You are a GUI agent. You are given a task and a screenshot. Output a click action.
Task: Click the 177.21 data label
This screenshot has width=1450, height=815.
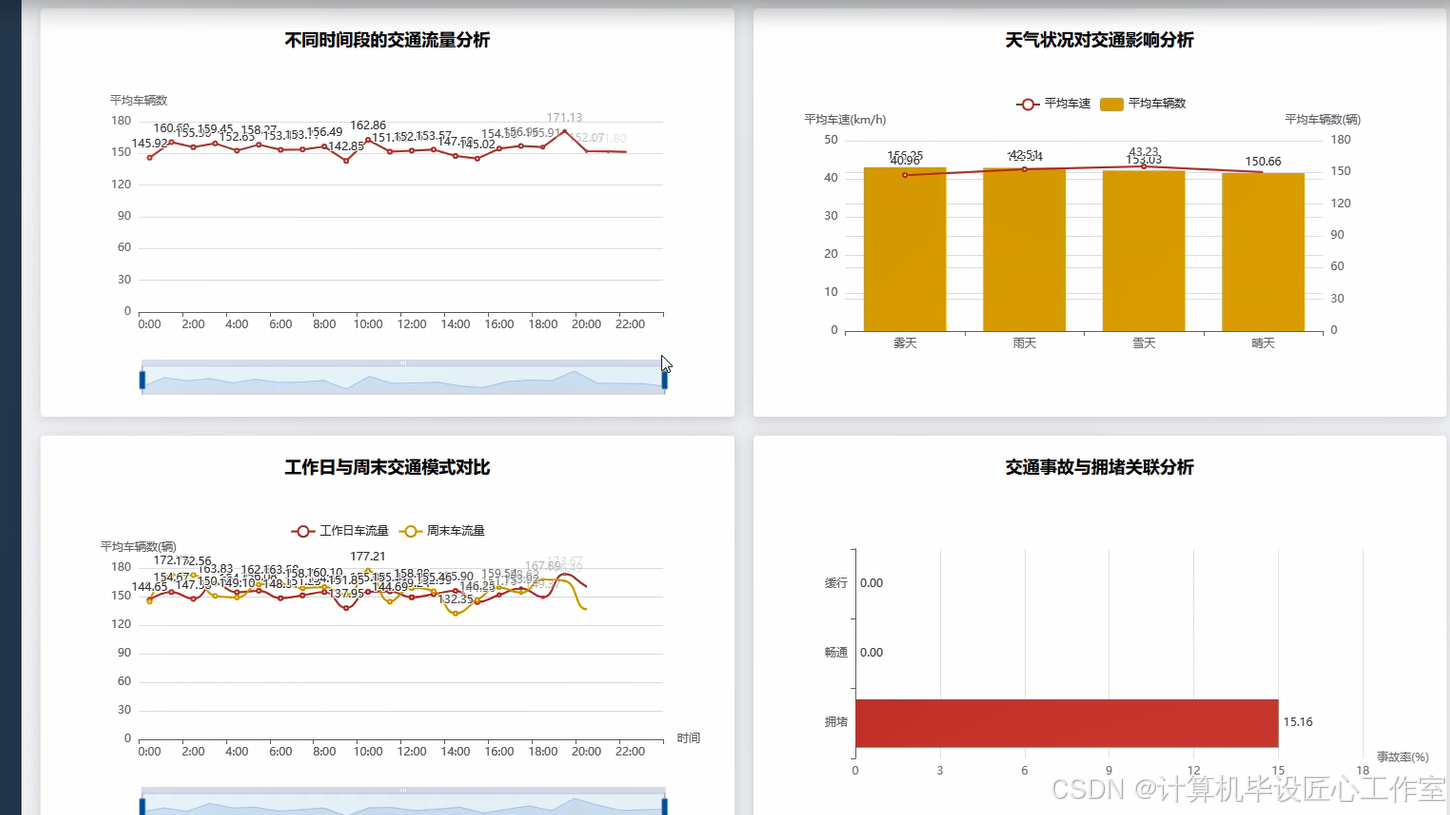(x=368, y=557)
